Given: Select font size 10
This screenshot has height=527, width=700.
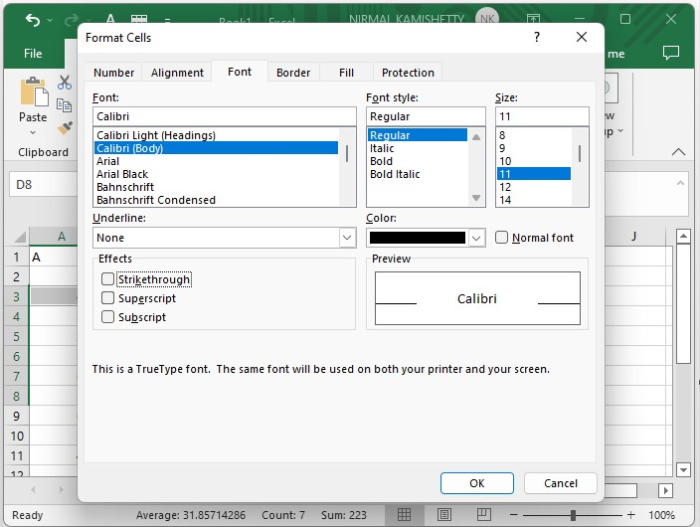Looking at the screenshot, I should (x=533, y=161).
